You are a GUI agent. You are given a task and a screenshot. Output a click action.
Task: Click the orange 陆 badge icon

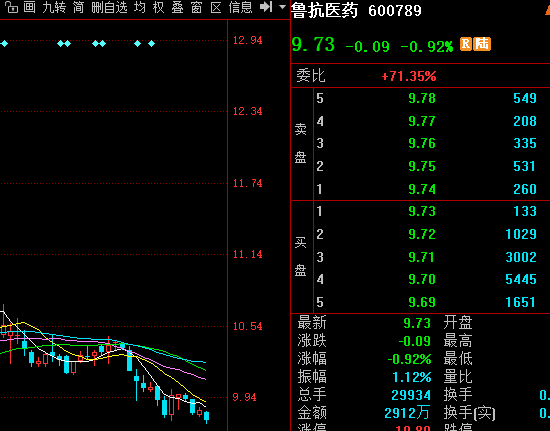482,44
